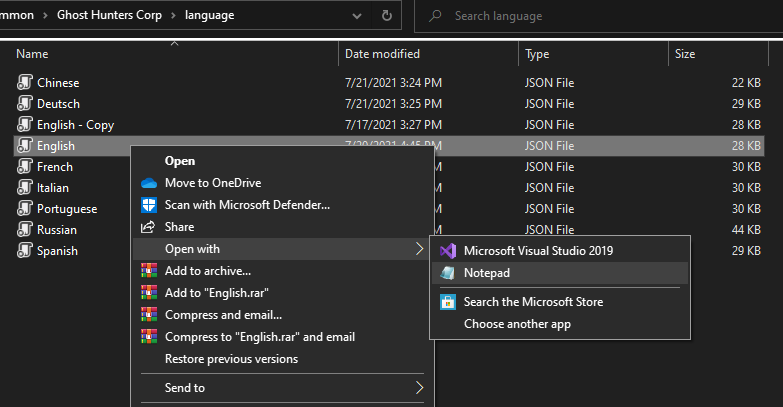The width and height of the screenshot is (783, 407).
Task: Click the Notepad icon in submenu
Action: click(x=448, y=272)
